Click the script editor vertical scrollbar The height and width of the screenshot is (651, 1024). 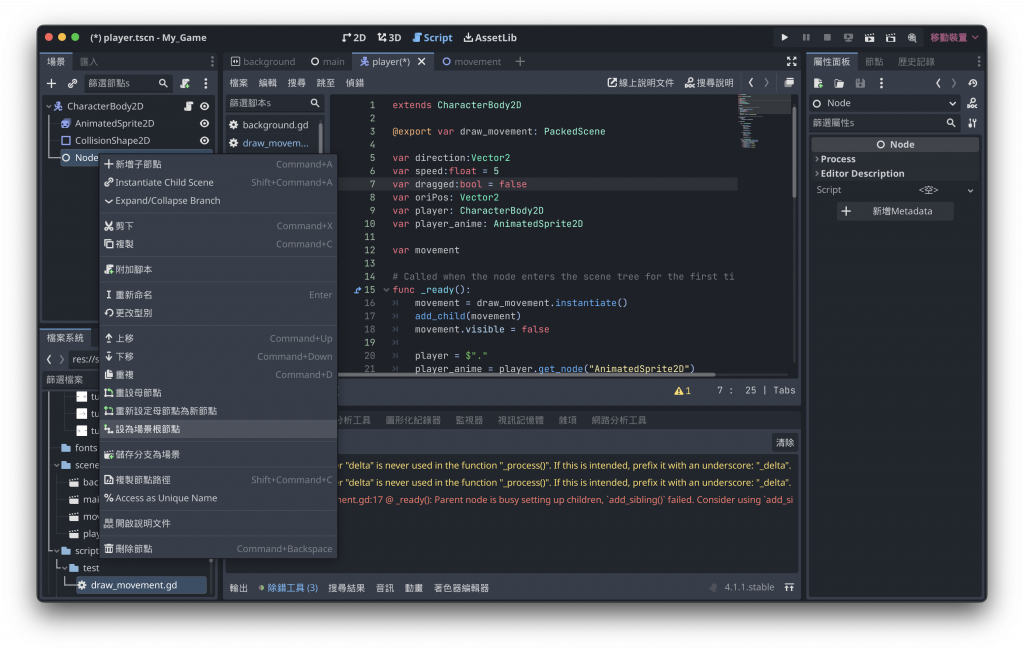(794, 153)
